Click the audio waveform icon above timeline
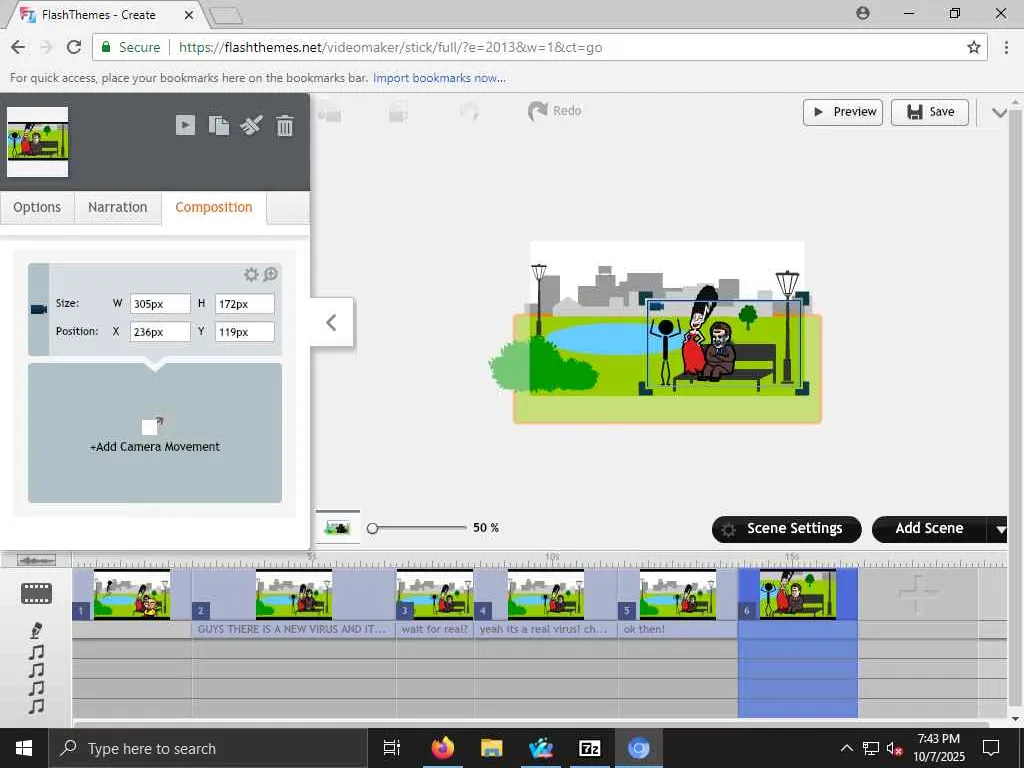This screenshot has width=1024, height=768. click(37, 560)
